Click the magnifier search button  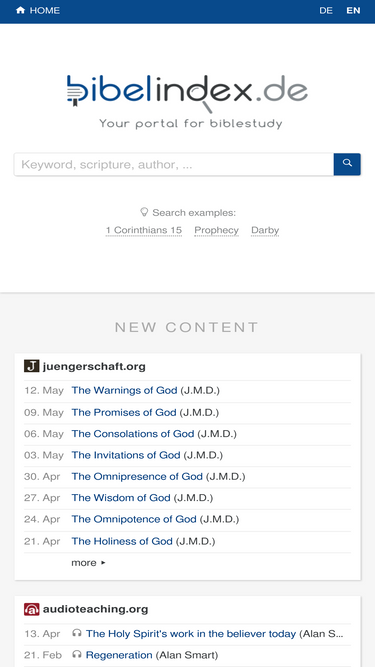click(x=347, y=164)
